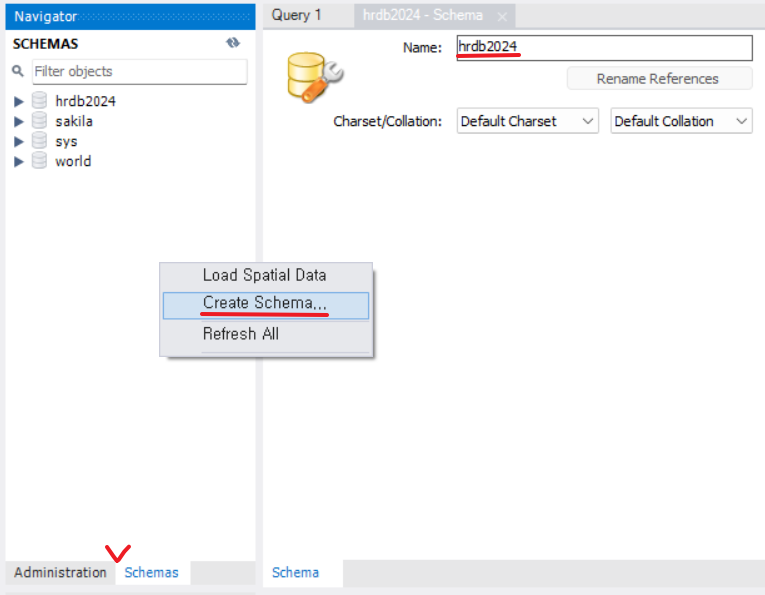The image size is (765, 595).
Task: Click the Rename References button
Action: point(659,79)
